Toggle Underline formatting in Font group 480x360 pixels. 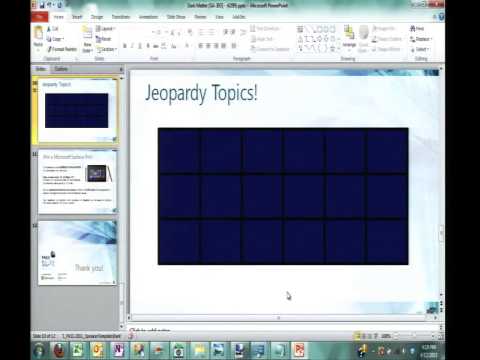point(140,46)
